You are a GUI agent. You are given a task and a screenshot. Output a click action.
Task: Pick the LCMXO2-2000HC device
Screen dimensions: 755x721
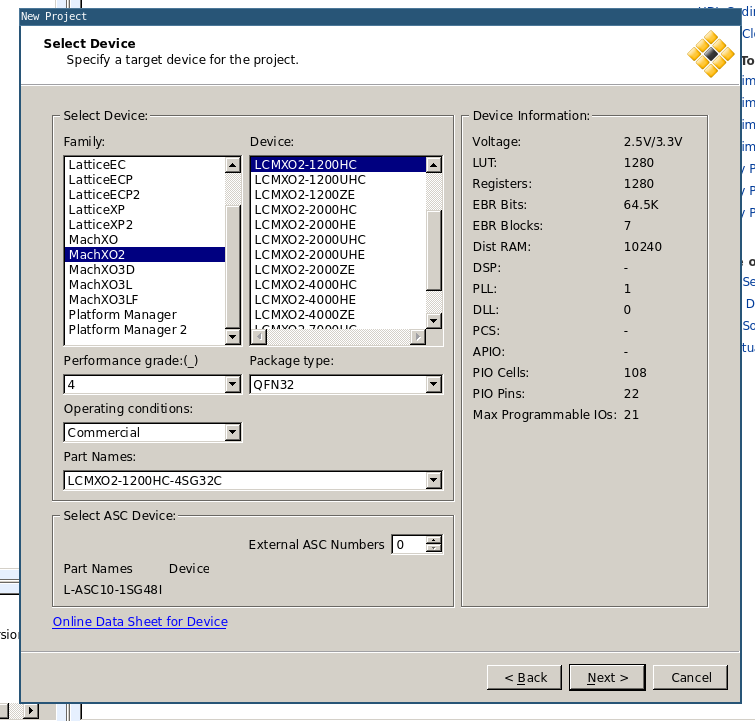coord(305,209)
